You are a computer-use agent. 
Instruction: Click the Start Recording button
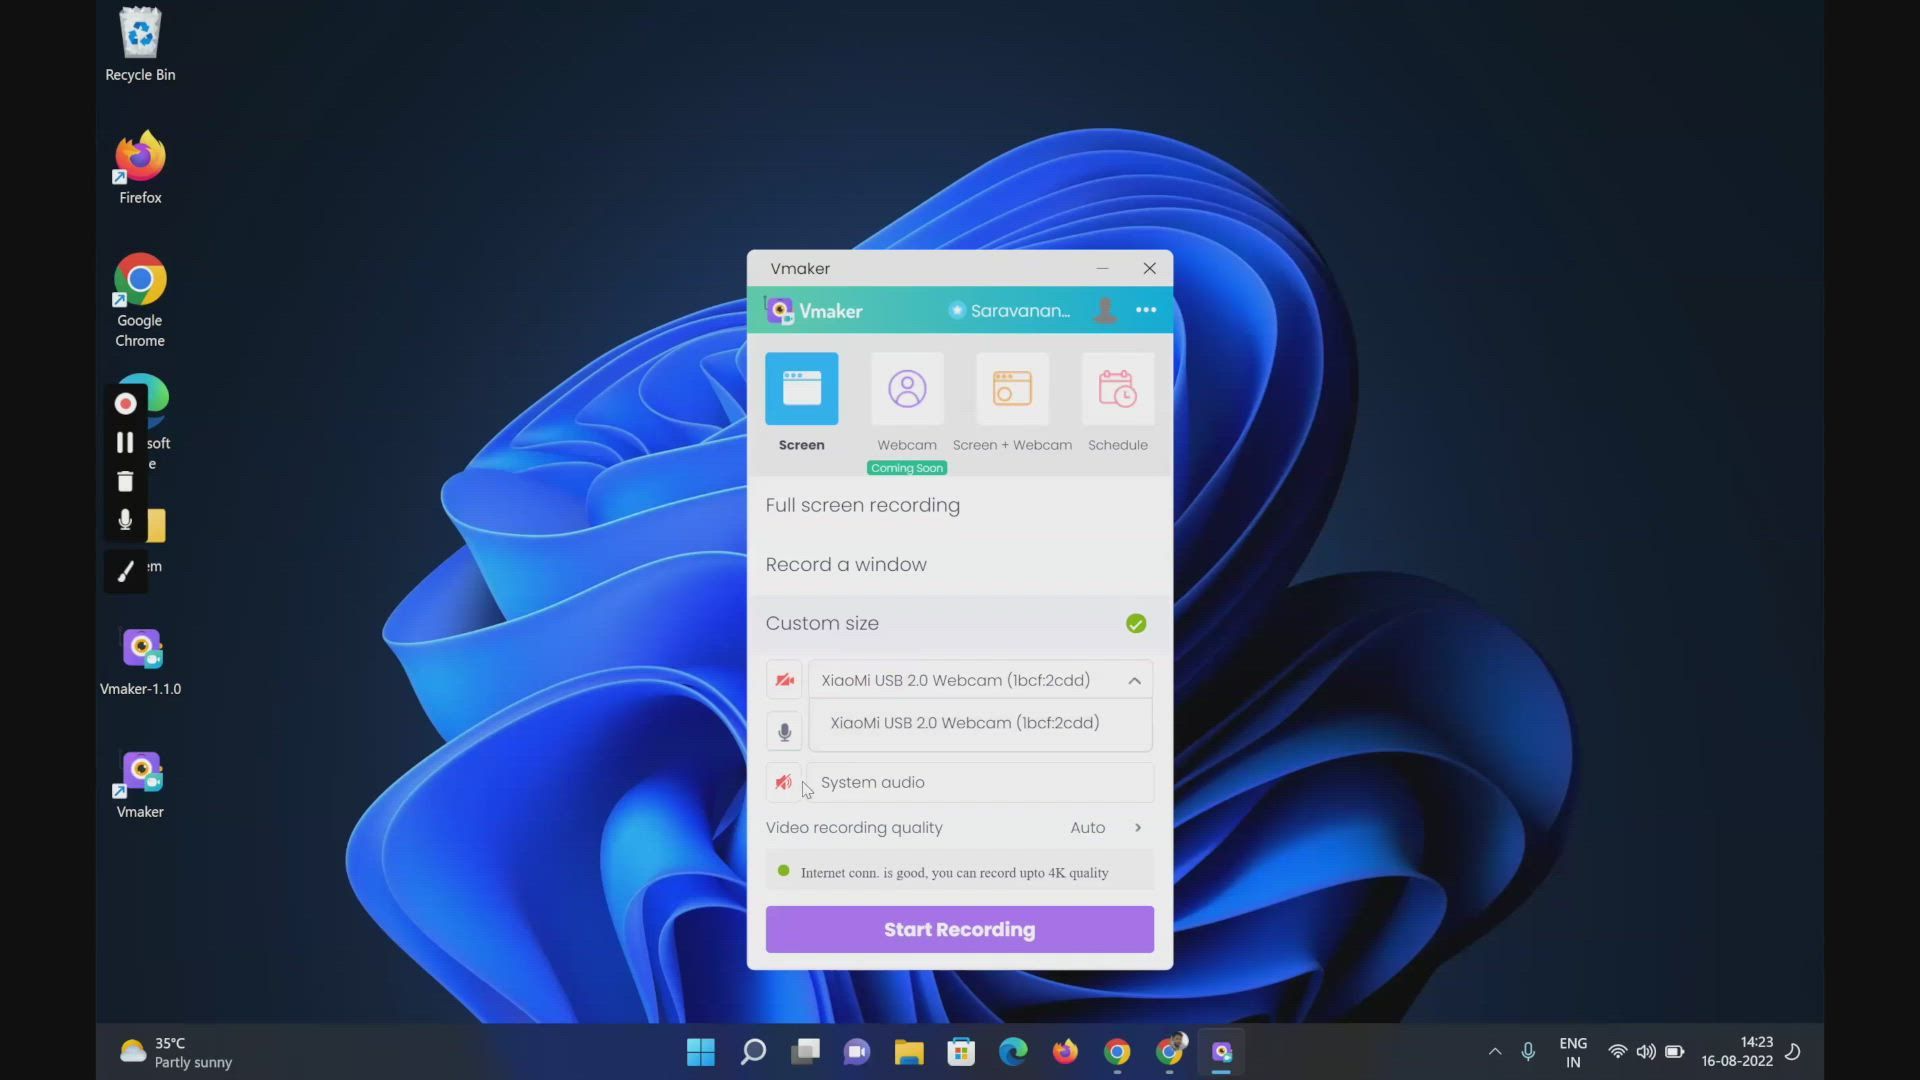tap(959, 929)
